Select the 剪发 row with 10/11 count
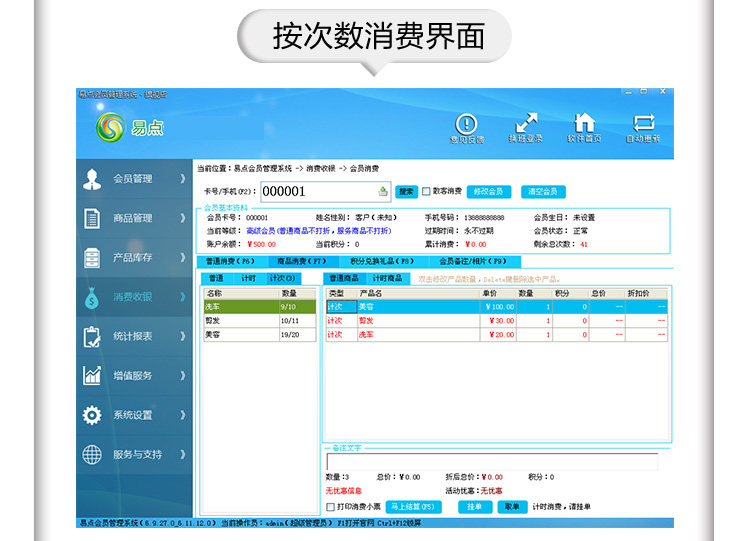750x541 pixels. coord(260,320)
